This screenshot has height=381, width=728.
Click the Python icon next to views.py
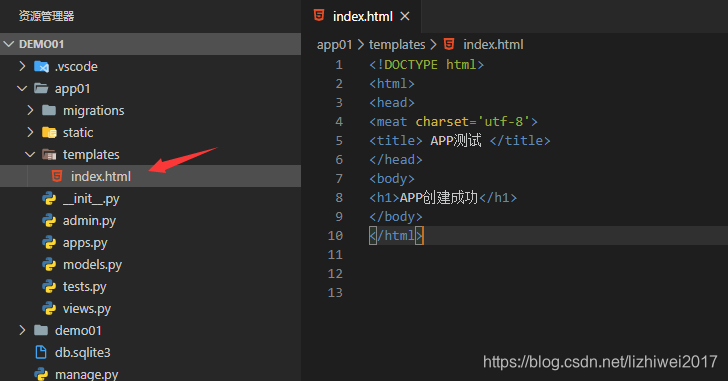pos(49,308)
